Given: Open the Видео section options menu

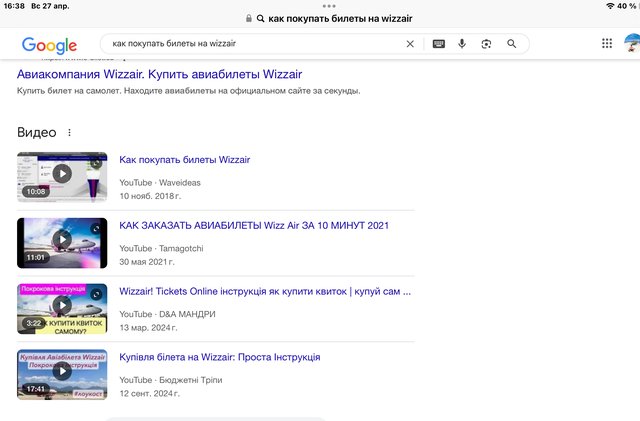Looking at the screenshot, I should (69, 132).
